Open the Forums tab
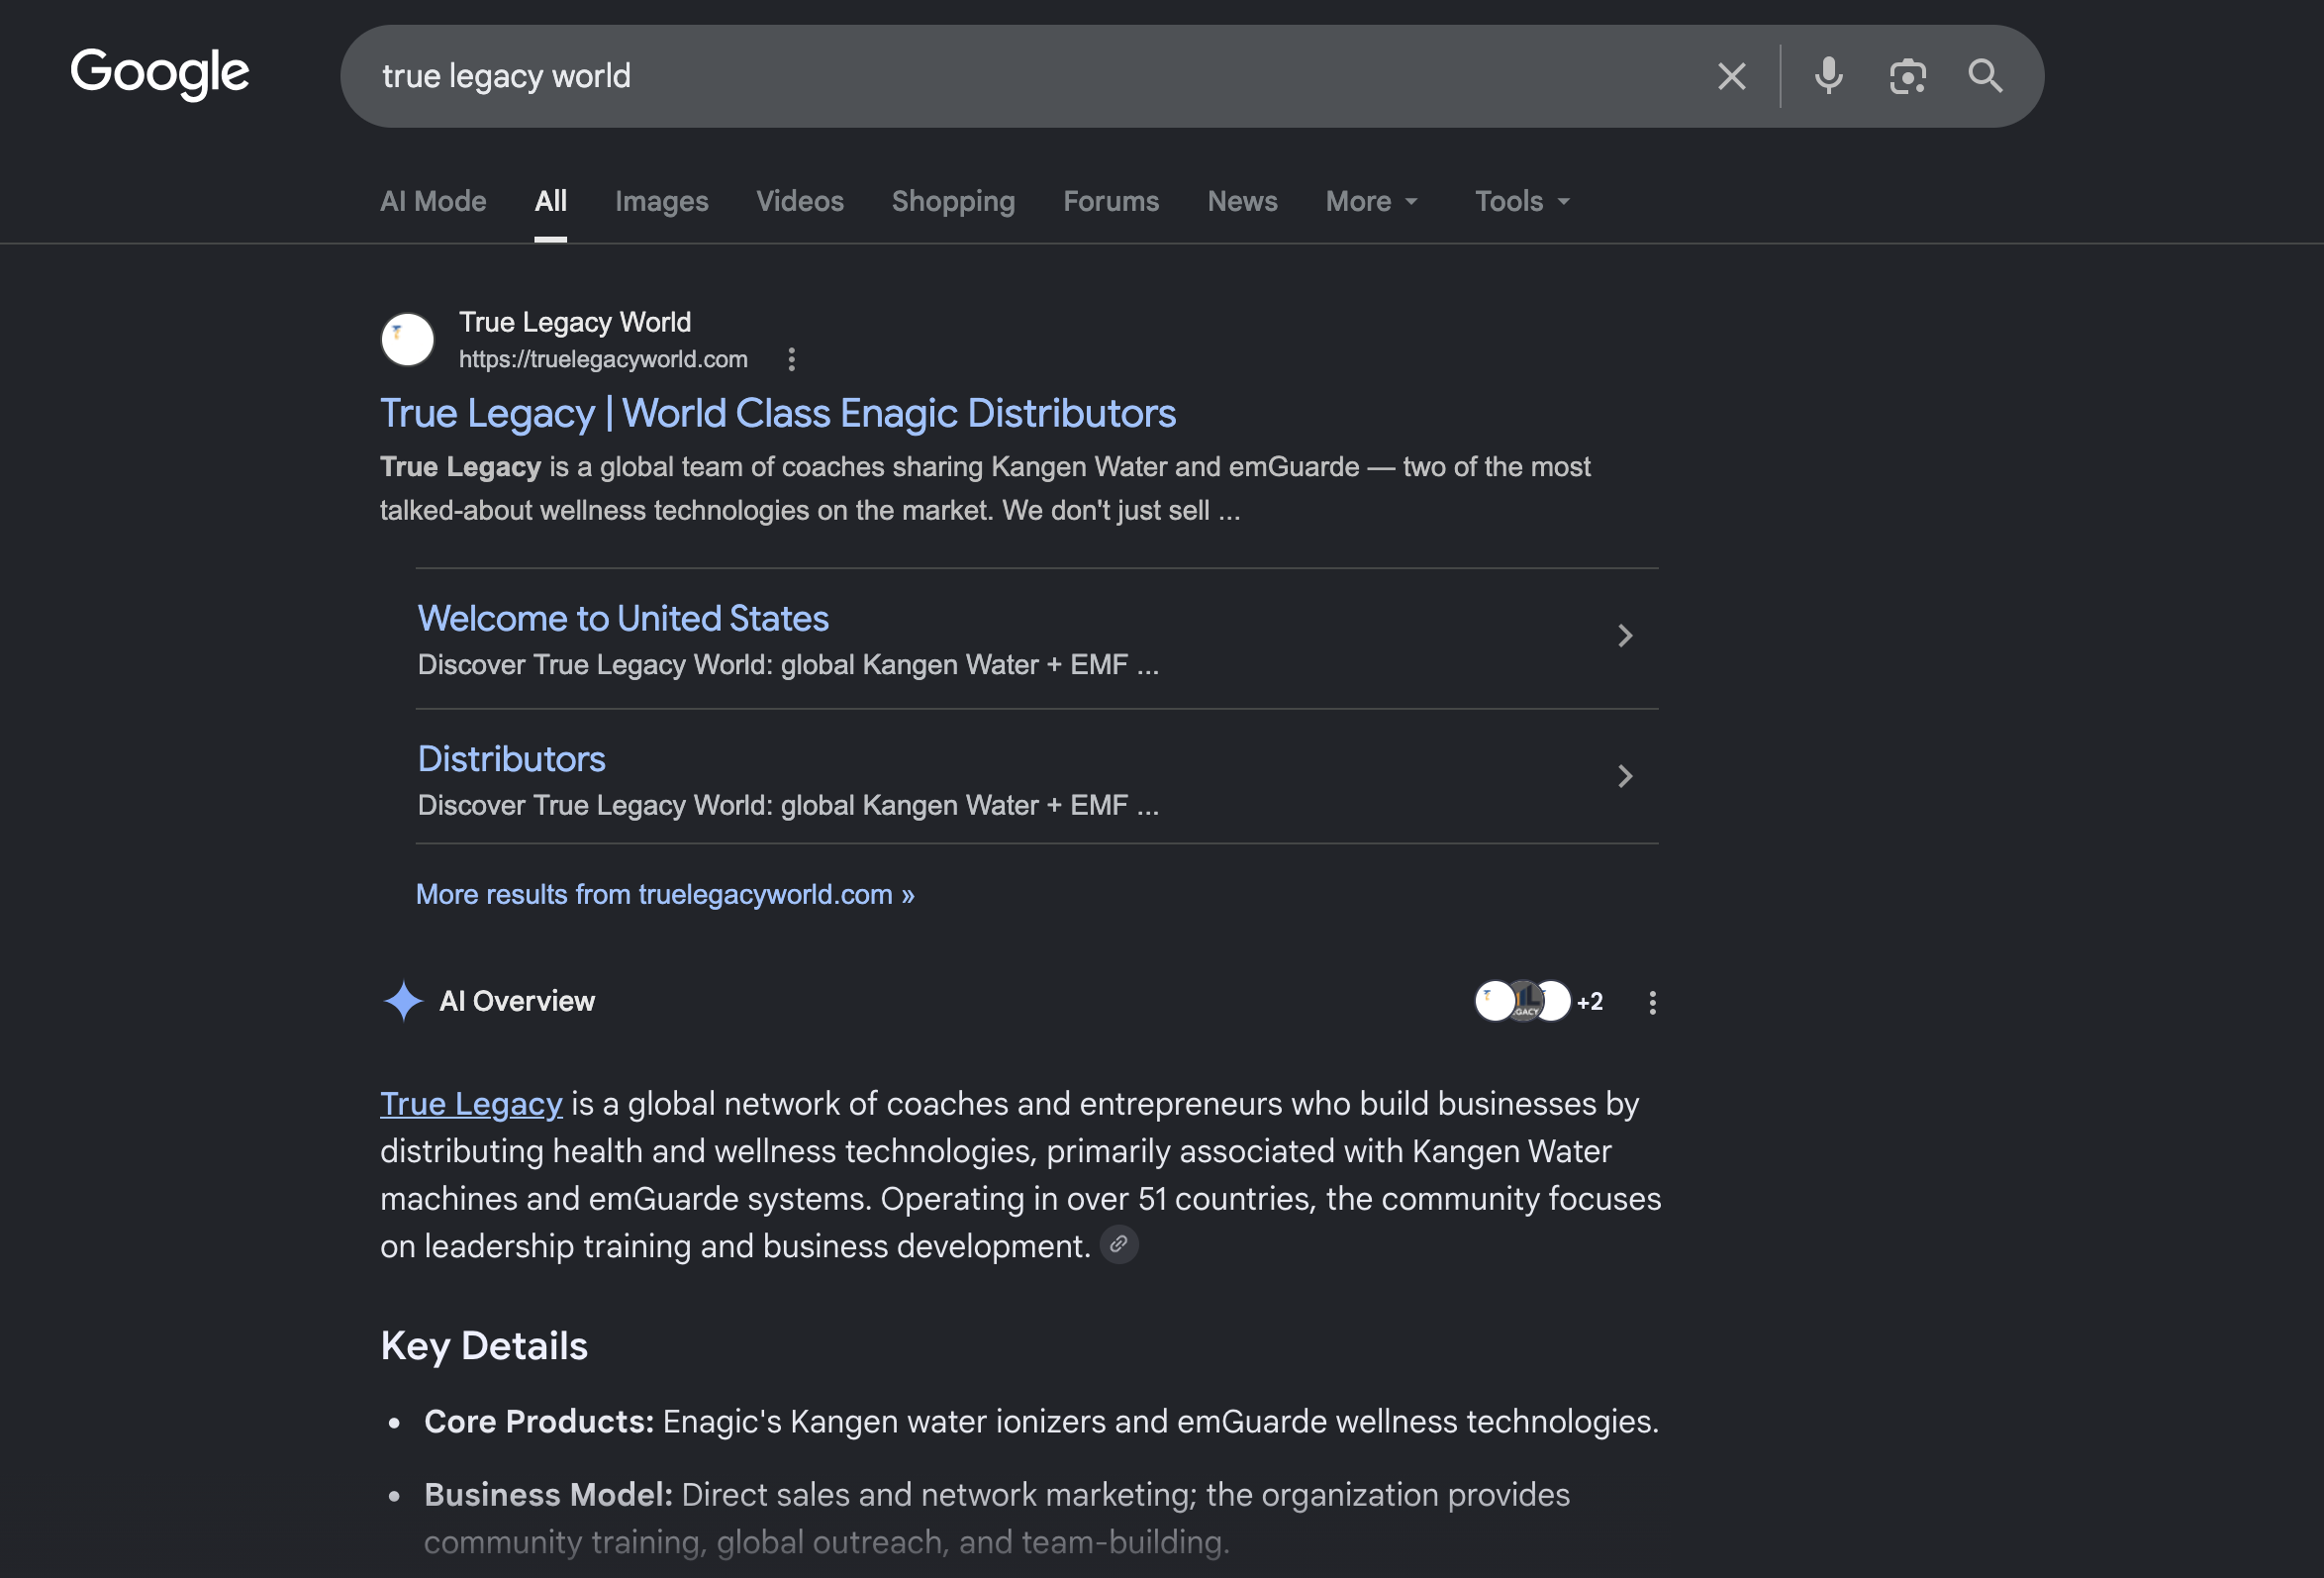This screenshot has height=1578, width=2324. tap(1110, 201)
